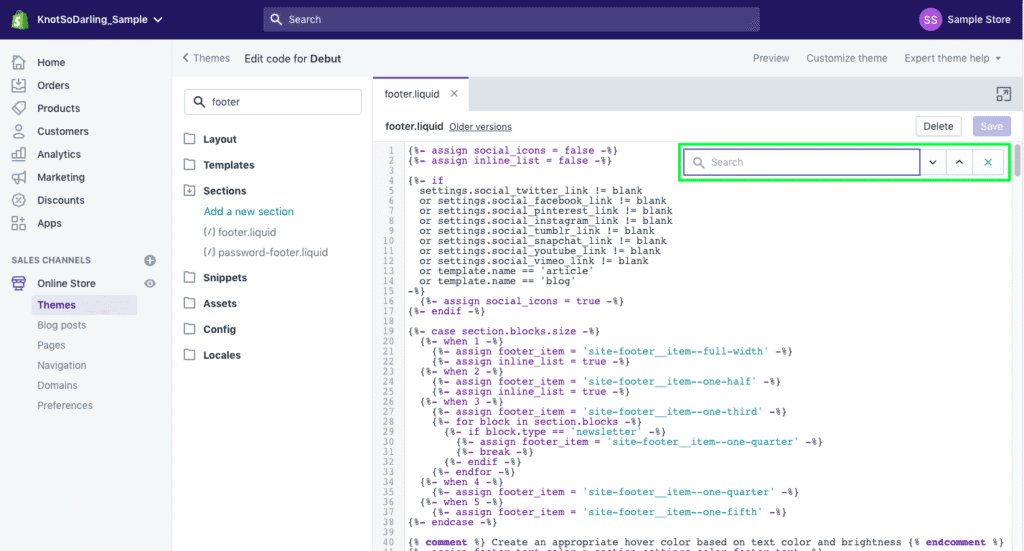Go to previous search match arrow
The height and width of the screenshot is (551, 1024).
959,163
